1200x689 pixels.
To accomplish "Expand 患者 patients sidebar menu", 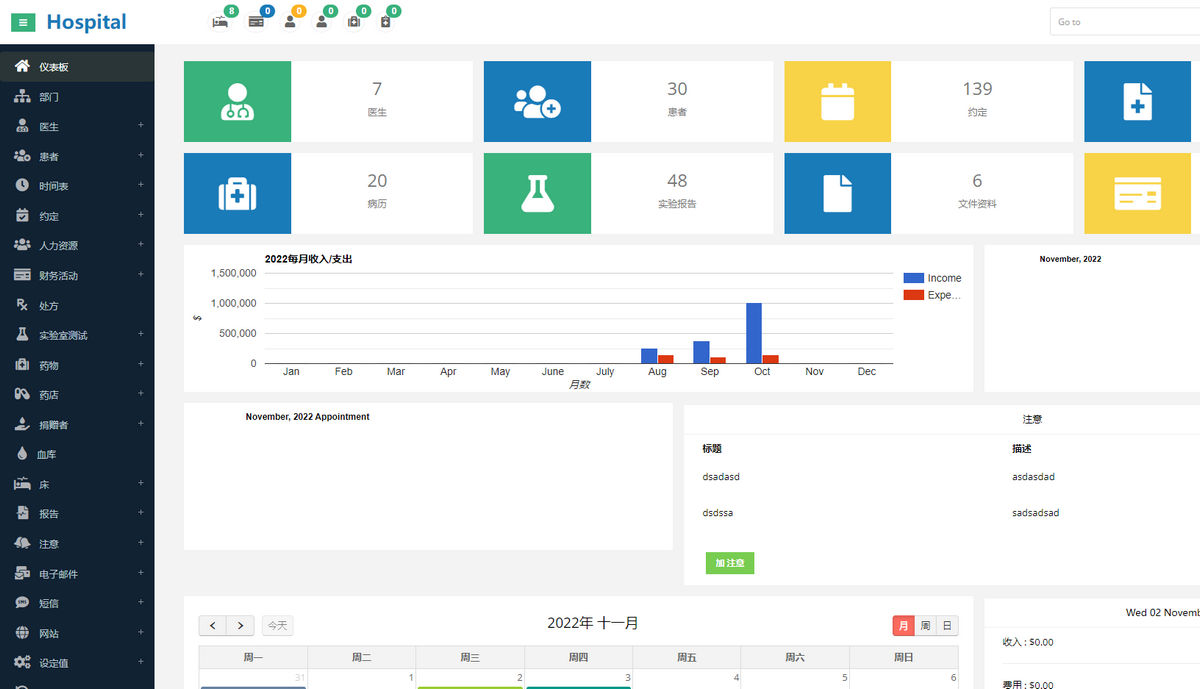I will click(x=77, y=157).
